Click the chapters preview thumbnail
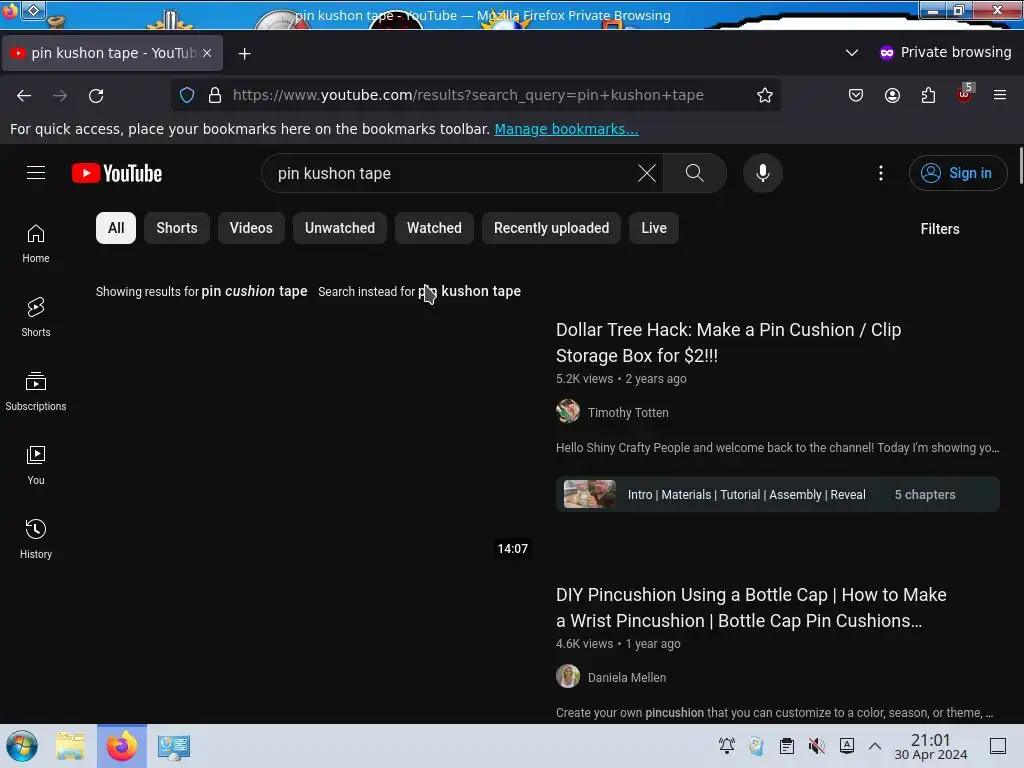The width and height of the screenshot is (1024, 768). coord(590,494)
